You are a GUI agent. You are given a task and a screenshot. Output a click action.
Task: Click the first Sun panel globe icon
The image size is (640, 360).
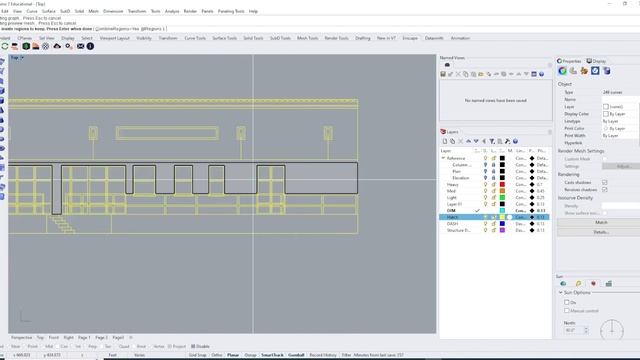563,284
